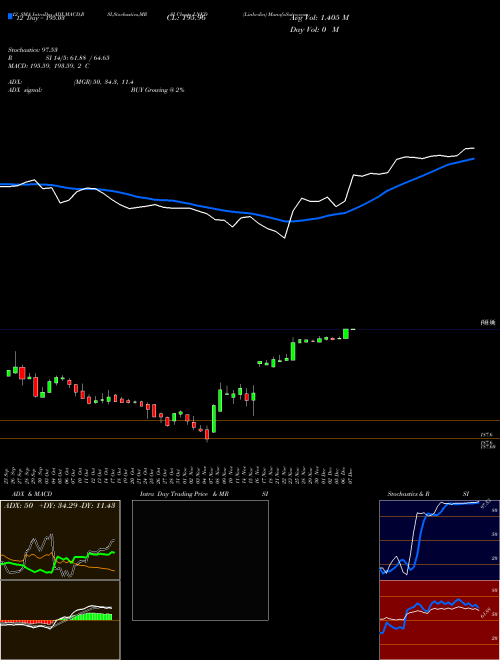
Task: Click the "CL: 195.96" closing price label
Action: 186,18
